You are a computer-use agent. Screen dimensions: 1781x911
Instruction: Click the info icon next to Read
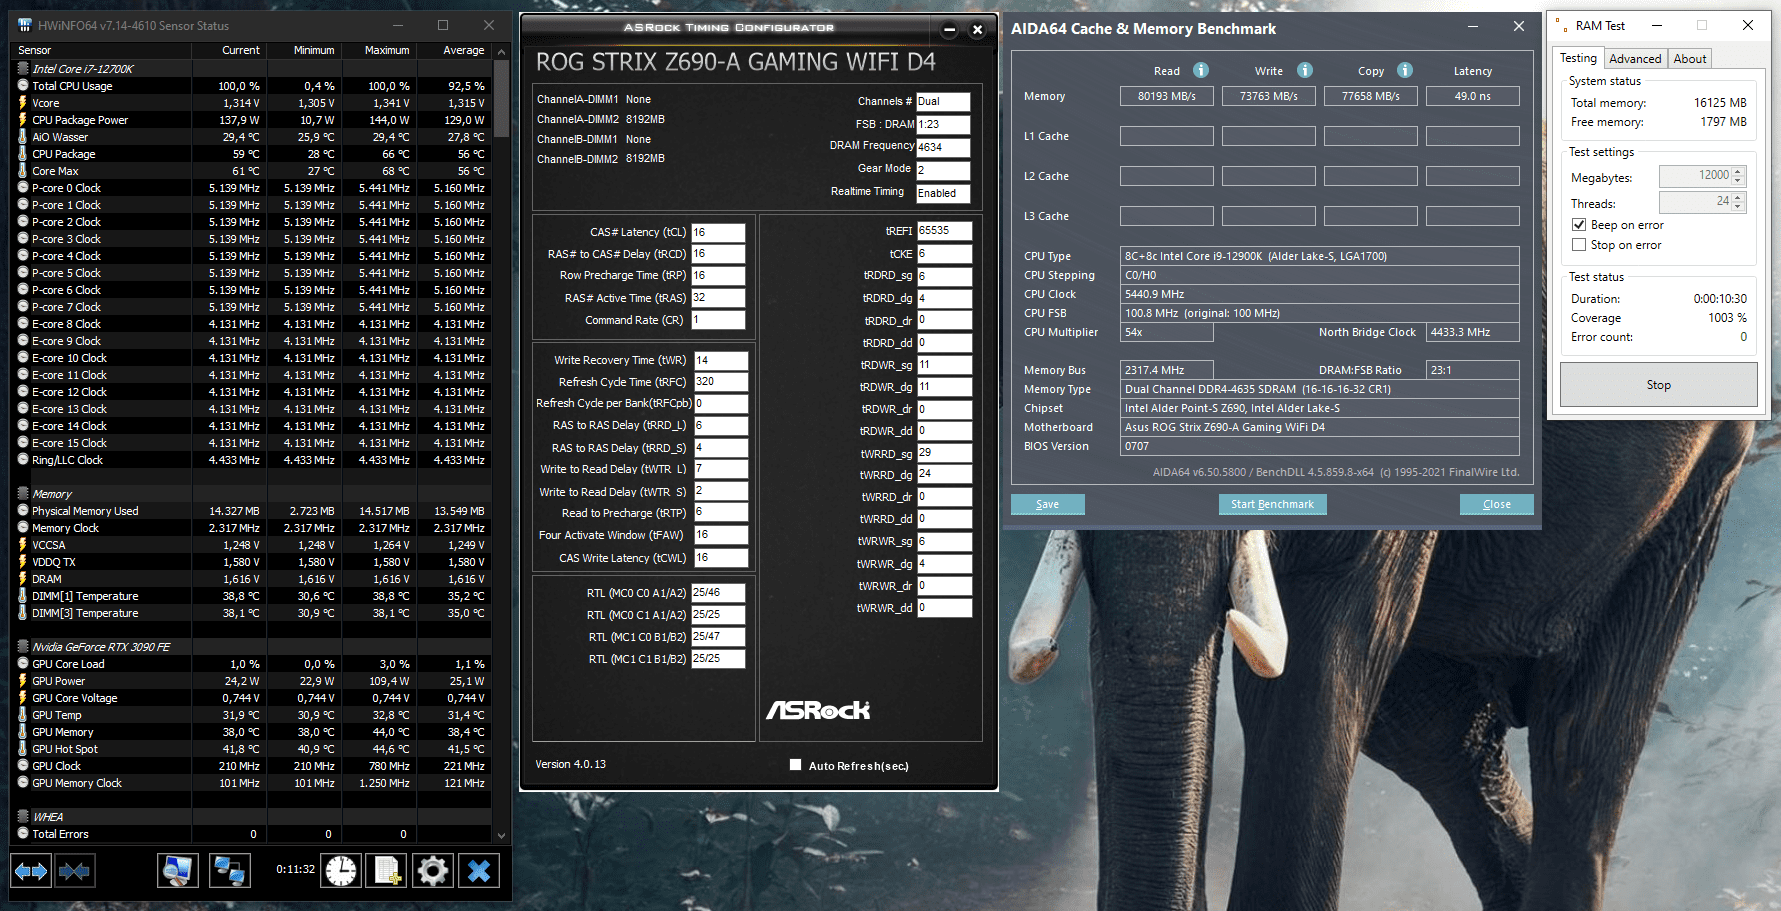[1201, 70]
